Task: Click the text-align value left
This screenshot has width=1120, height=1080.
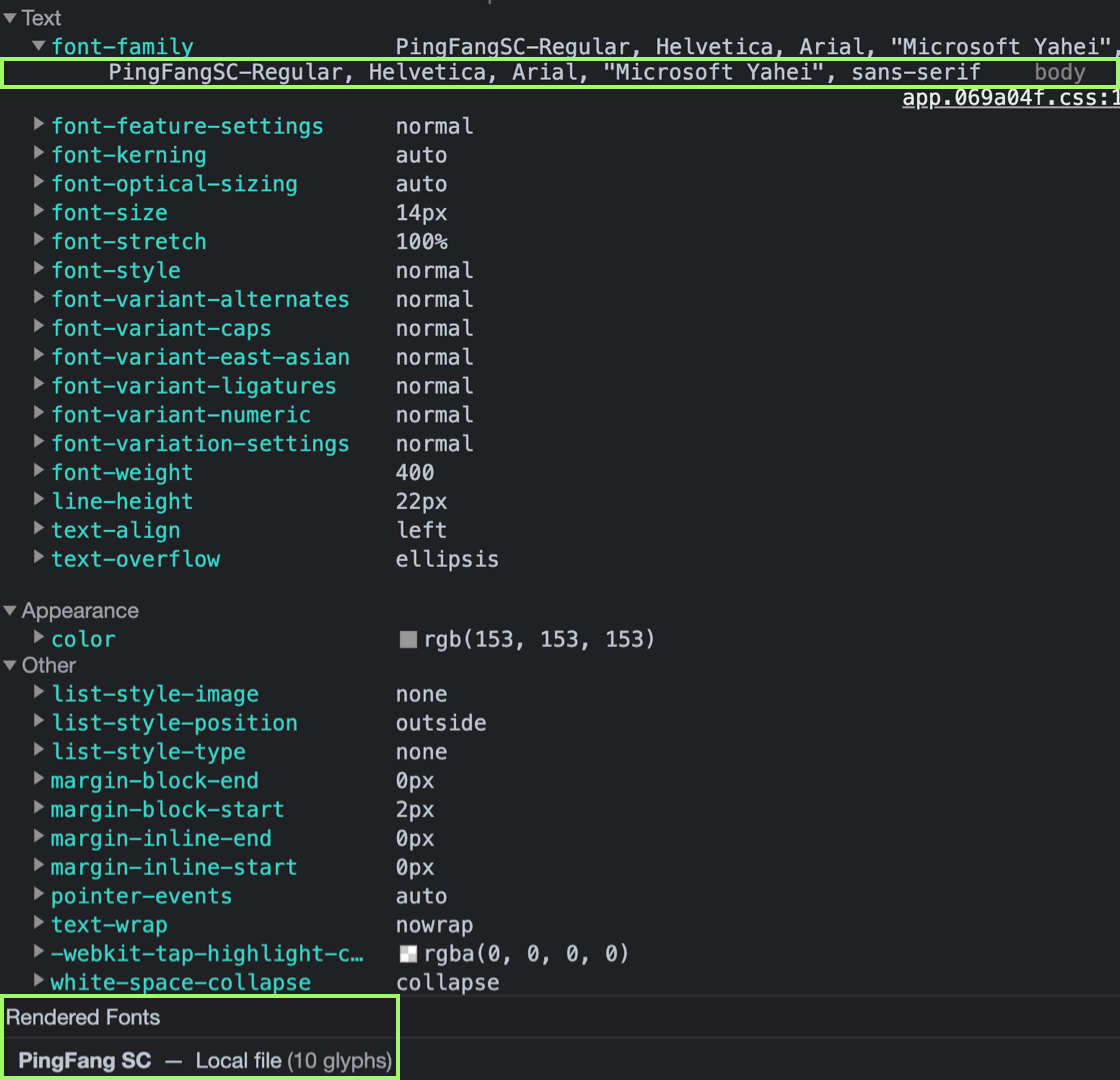Action: [422, 530]
